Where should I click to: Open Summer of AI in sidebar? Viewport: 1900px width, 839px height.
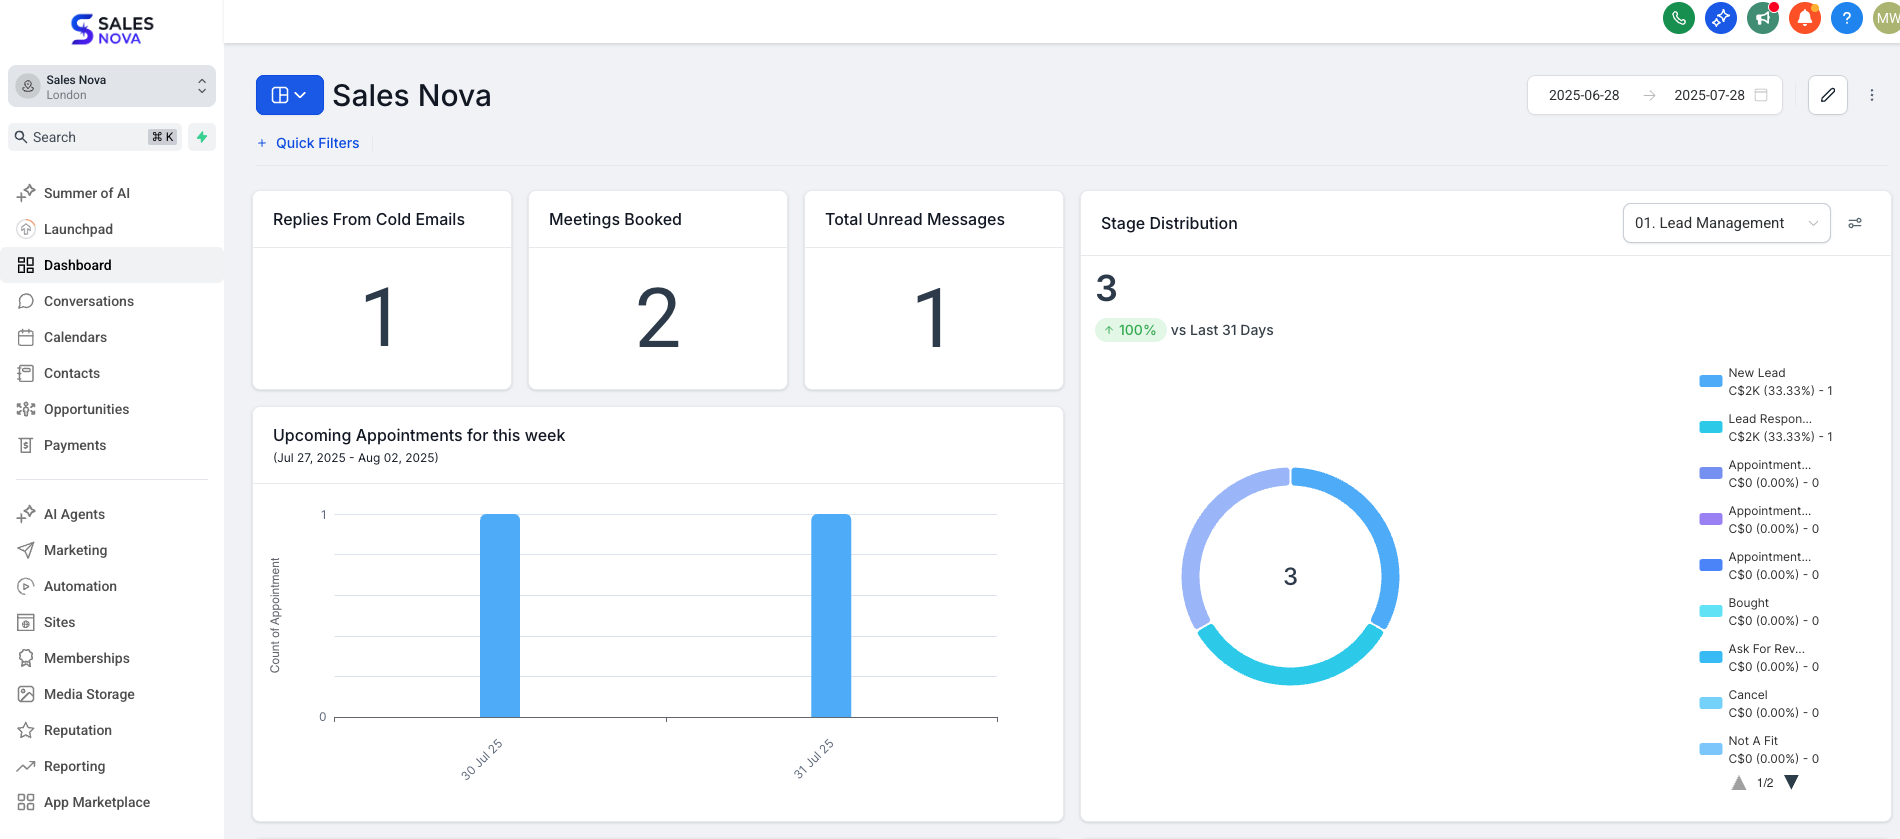point(112,193)
